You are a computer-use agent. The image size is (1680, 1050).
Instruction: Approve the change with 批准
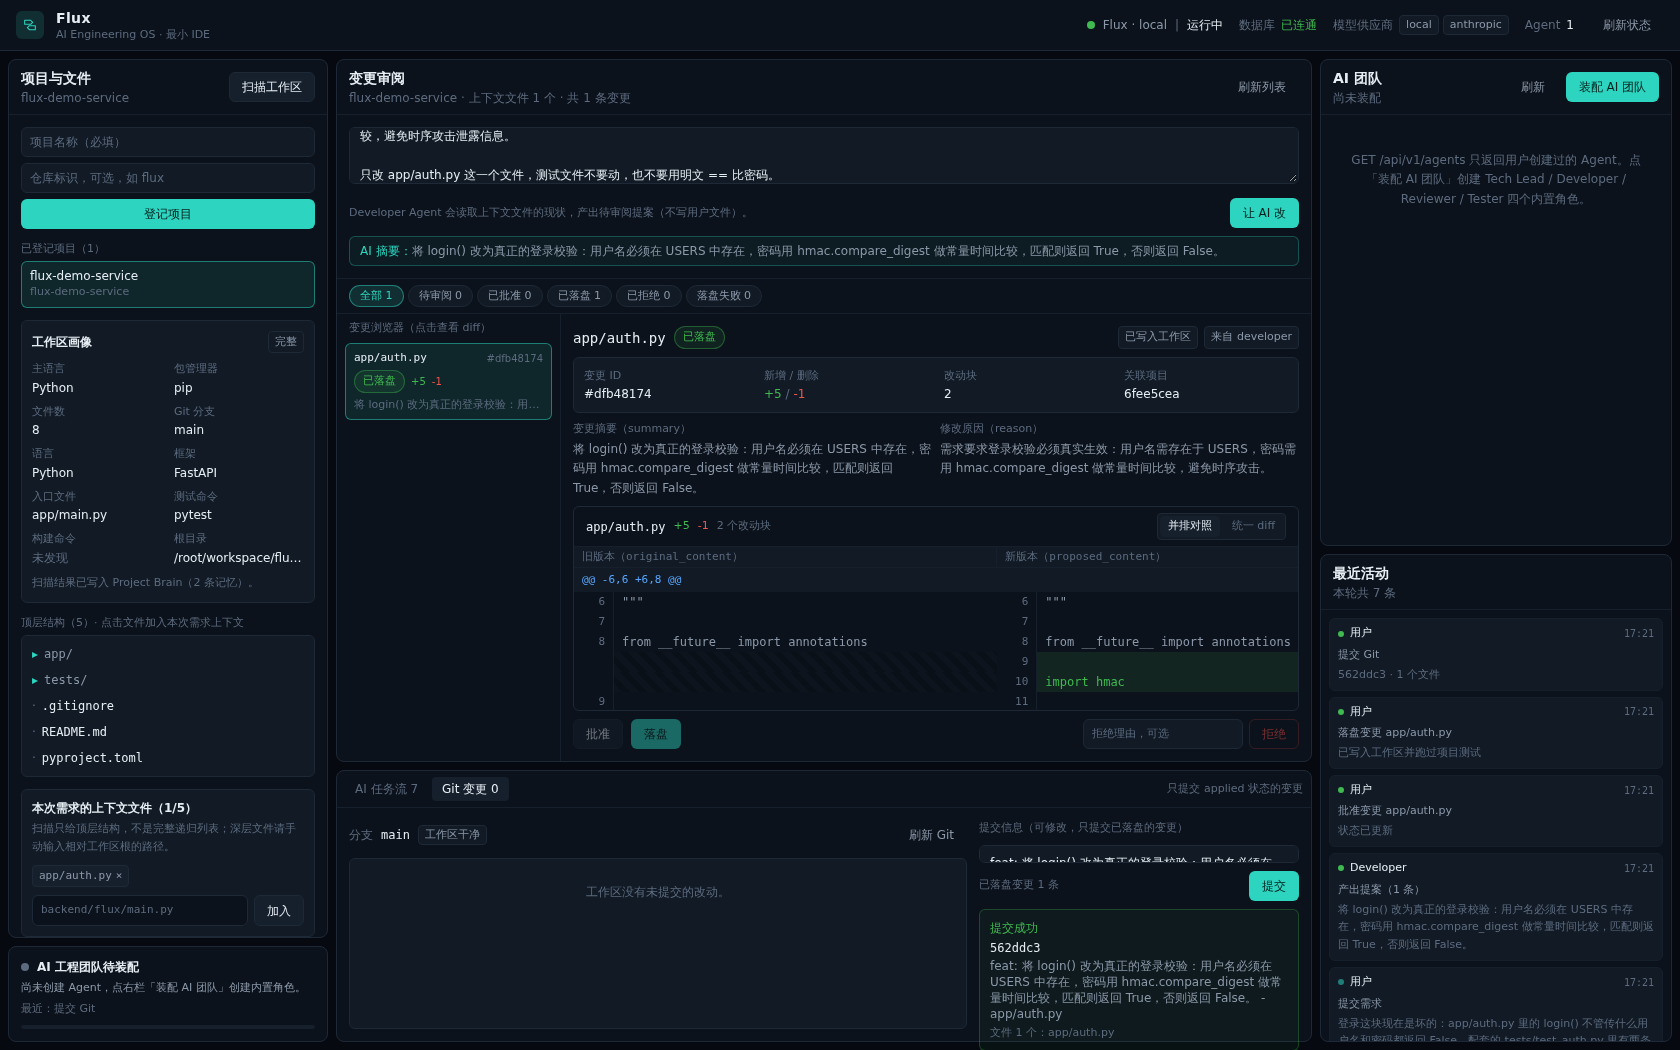click(x=598, y=734)
